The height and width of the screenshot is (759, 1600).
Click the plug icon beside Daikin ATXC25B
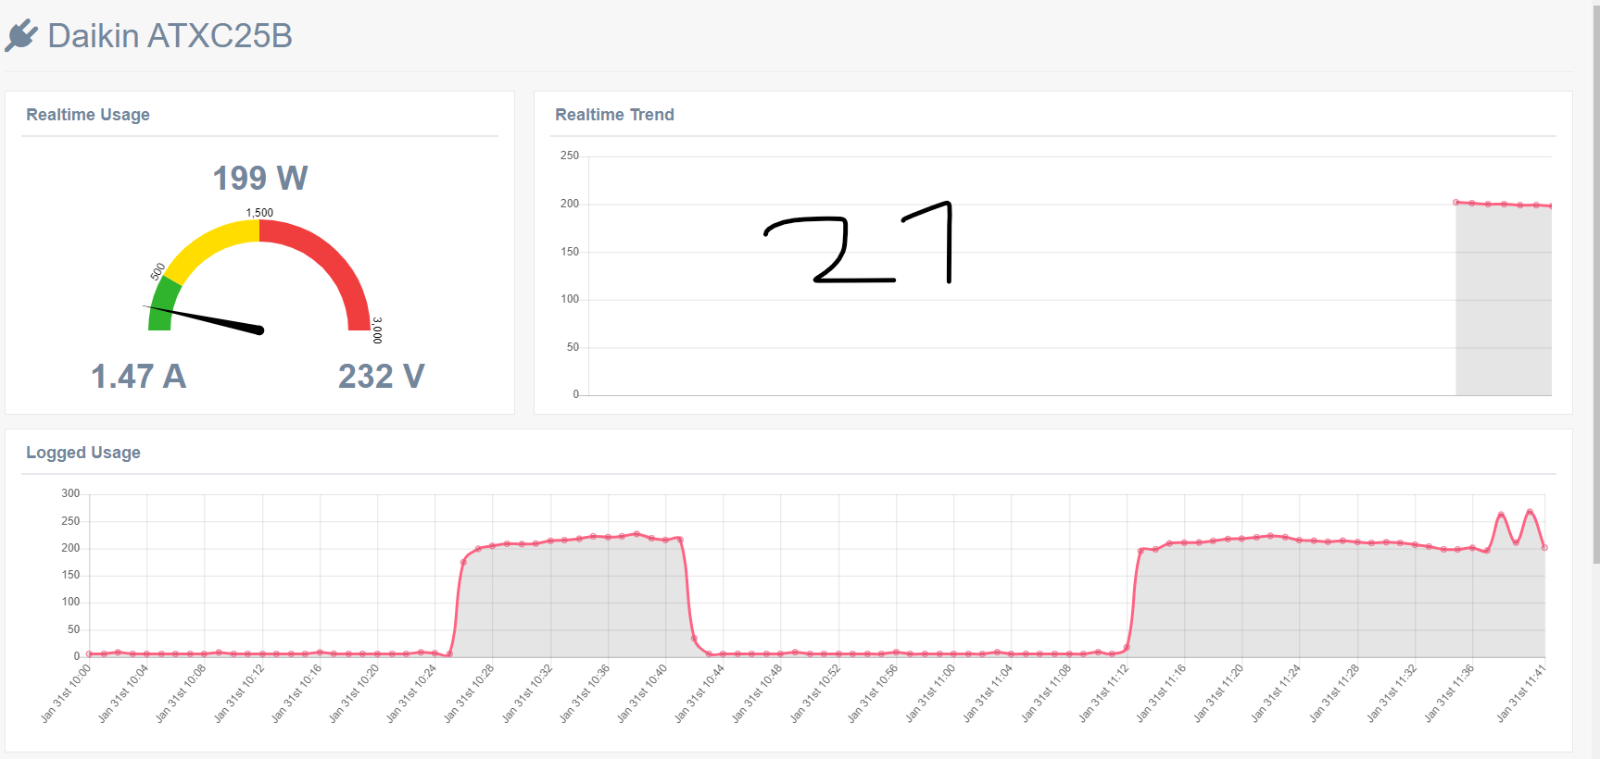coord(21,36)
